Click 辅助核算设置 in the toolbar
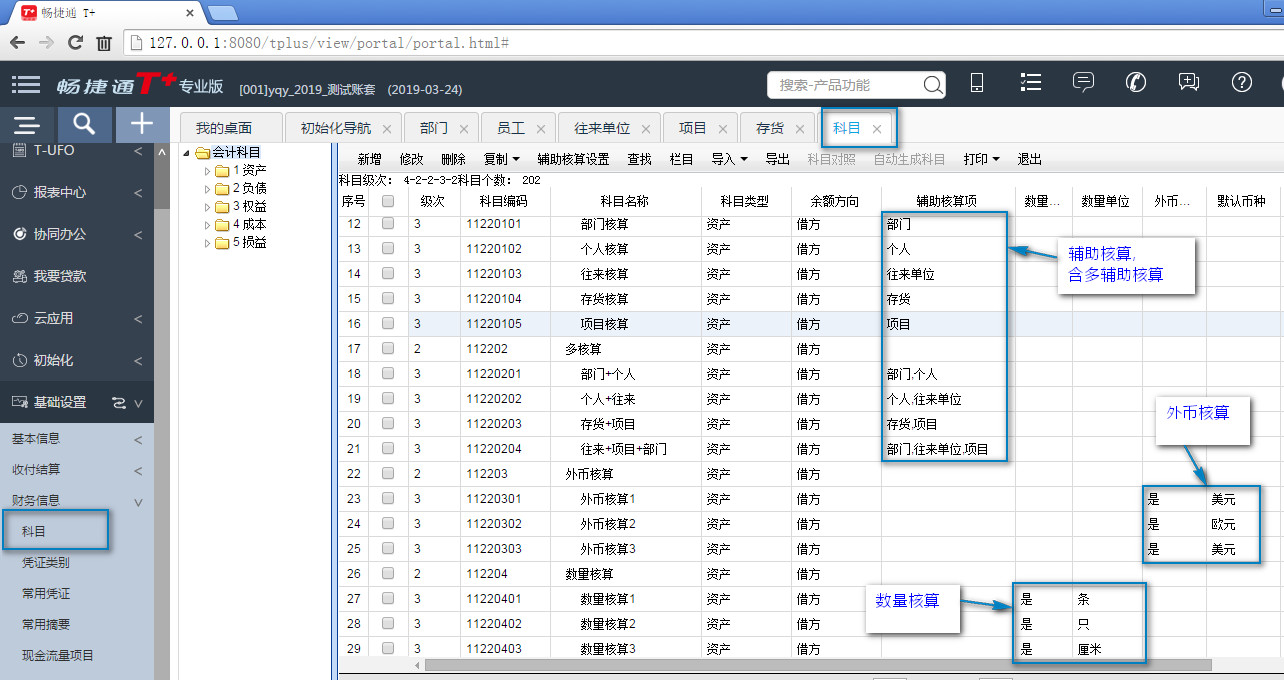The height and width of the screenshot is (680, 1284). (573, 159)
